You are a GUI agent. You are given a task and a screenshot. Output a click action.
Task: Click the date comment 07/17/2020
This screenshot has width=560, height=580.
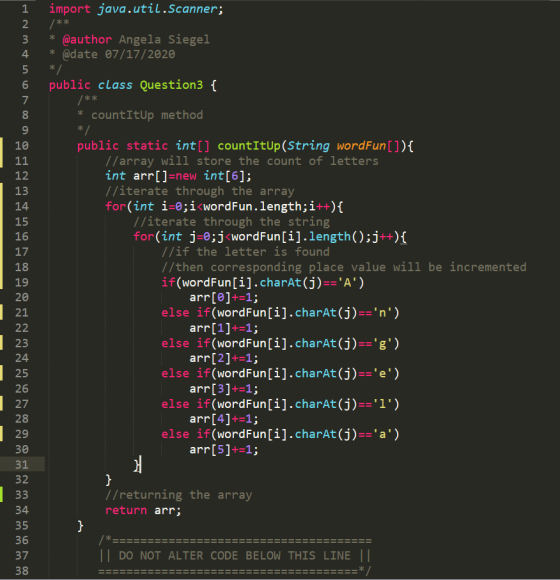(x=140, y=54)
